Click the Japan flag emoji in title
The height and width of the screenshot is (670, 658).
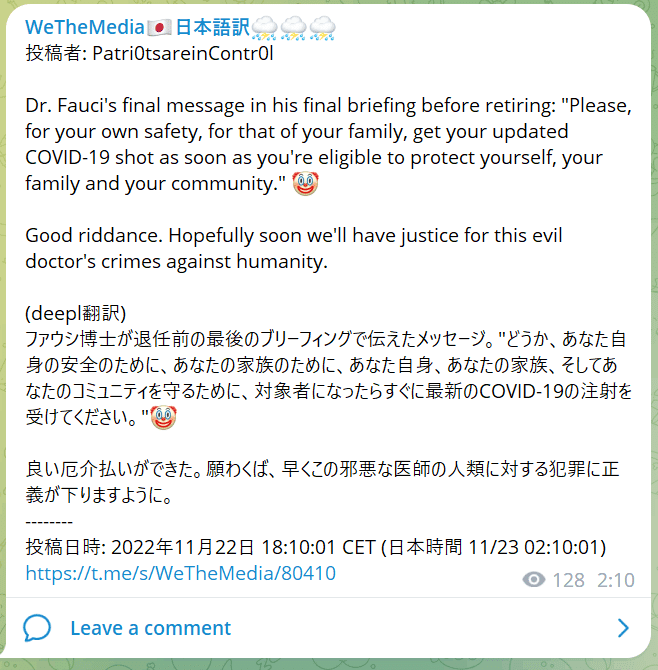(159, 28)
